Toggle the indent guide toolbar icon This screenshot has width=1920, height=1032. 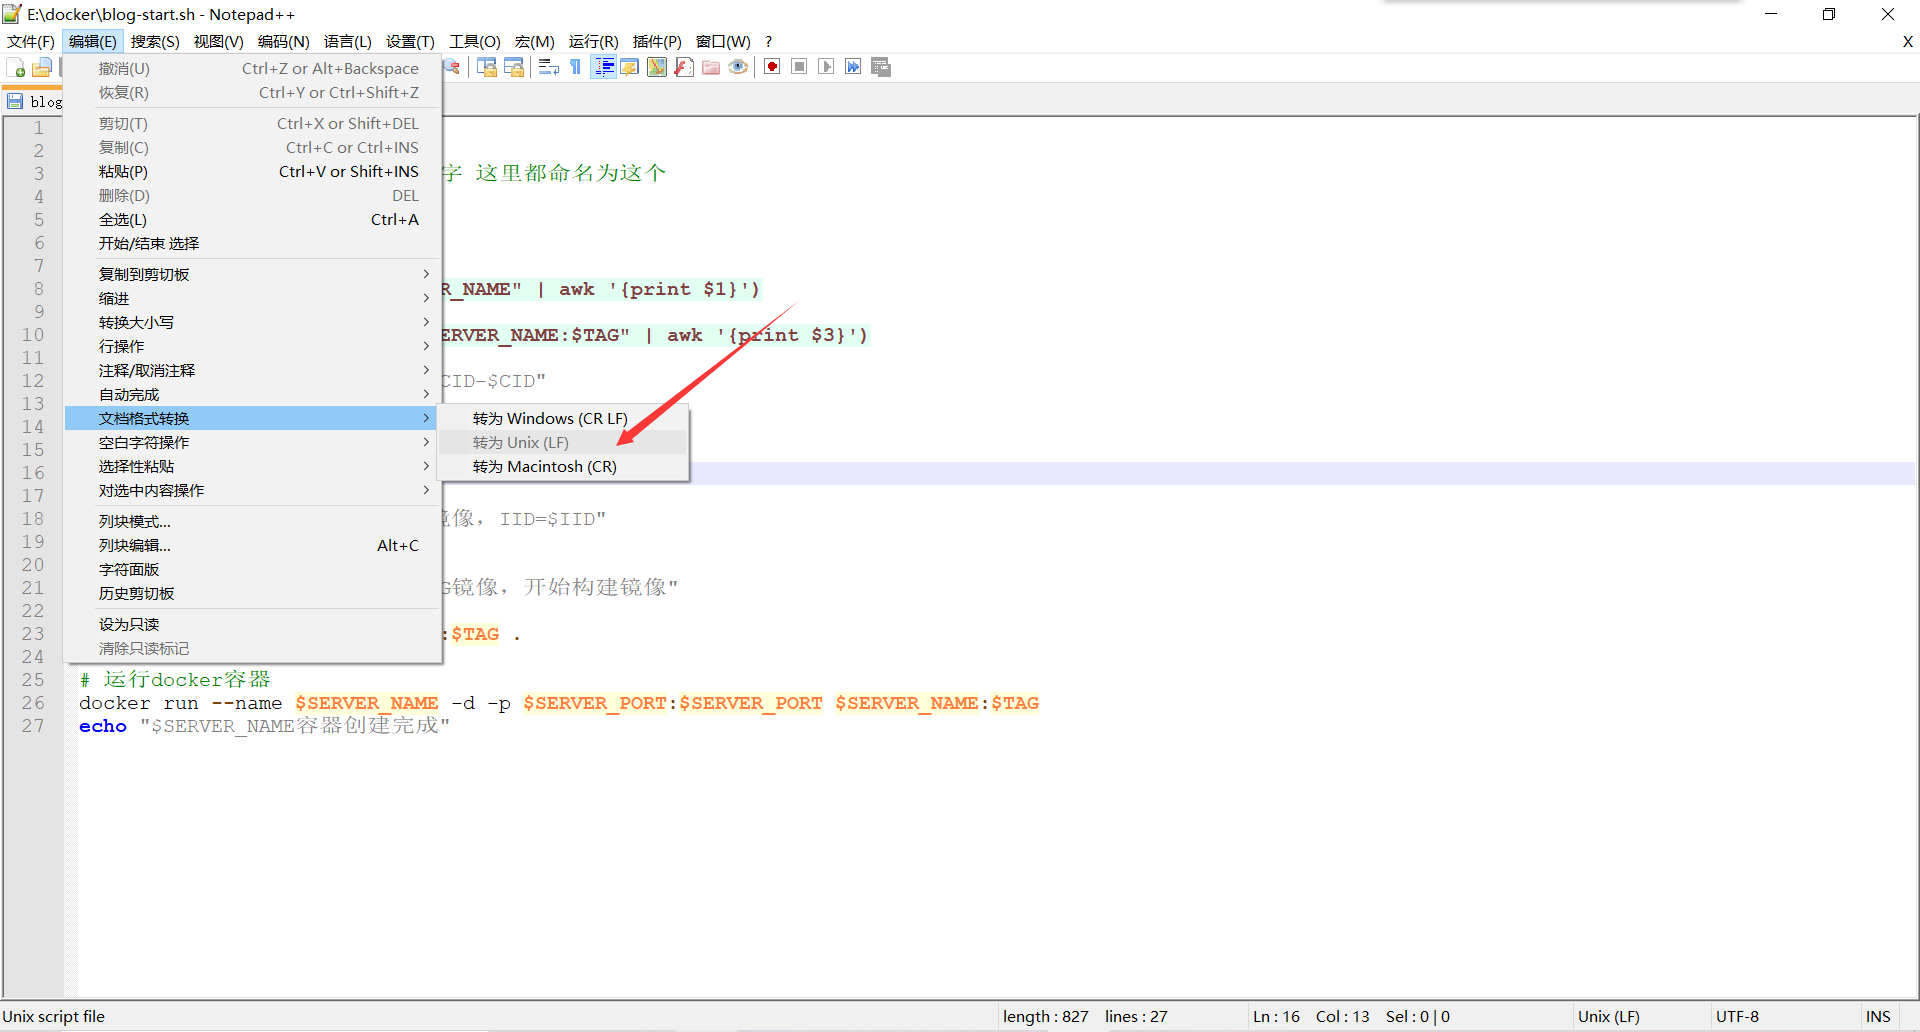[x=604, y=67]
